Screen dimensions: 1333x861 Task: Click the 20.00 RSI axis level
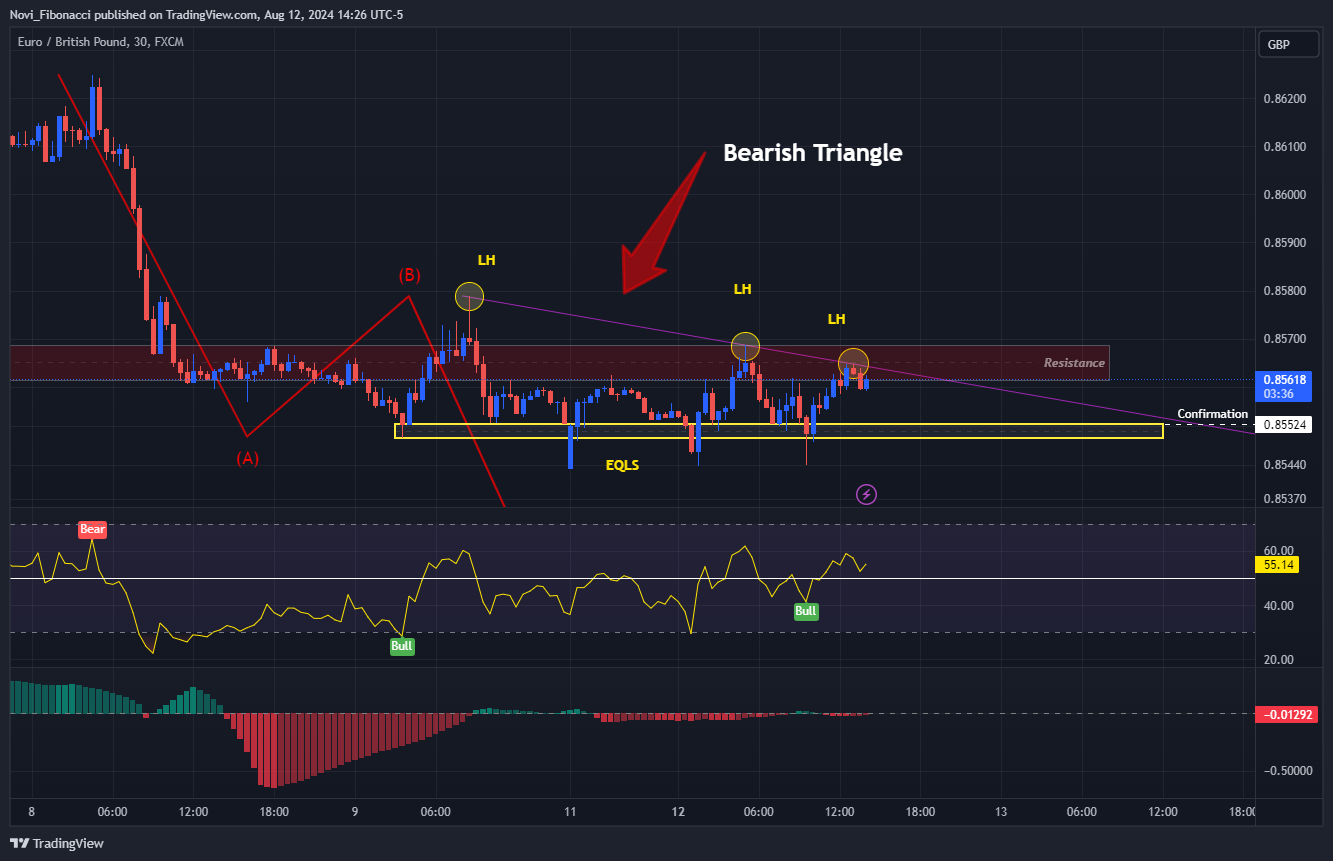(x=1278, y=660)
